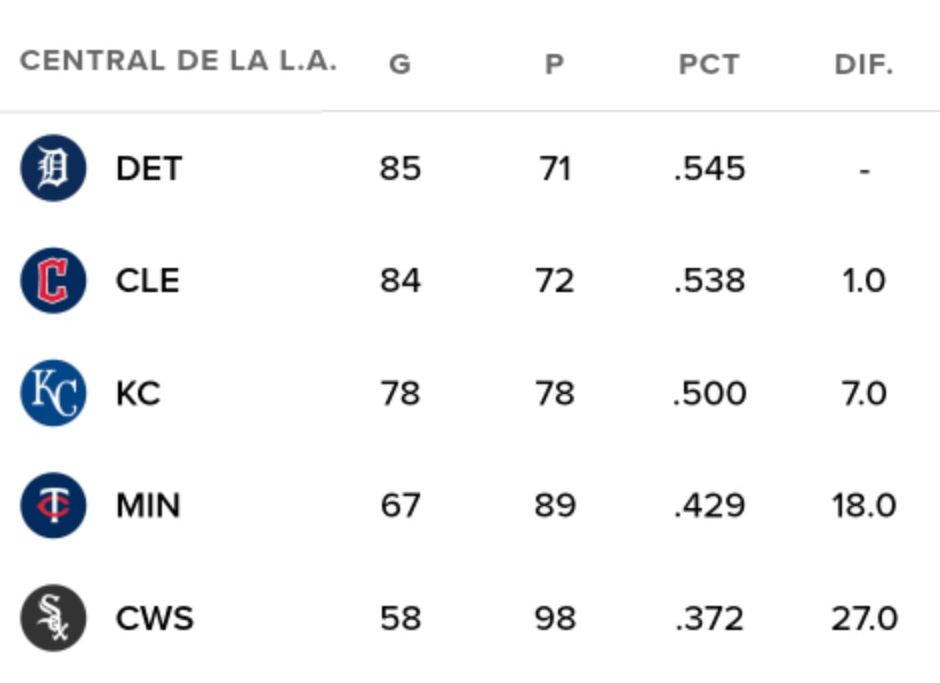Click Minnesota's 18.0 games behind value
940x683 pixels.
click(863, 506)
